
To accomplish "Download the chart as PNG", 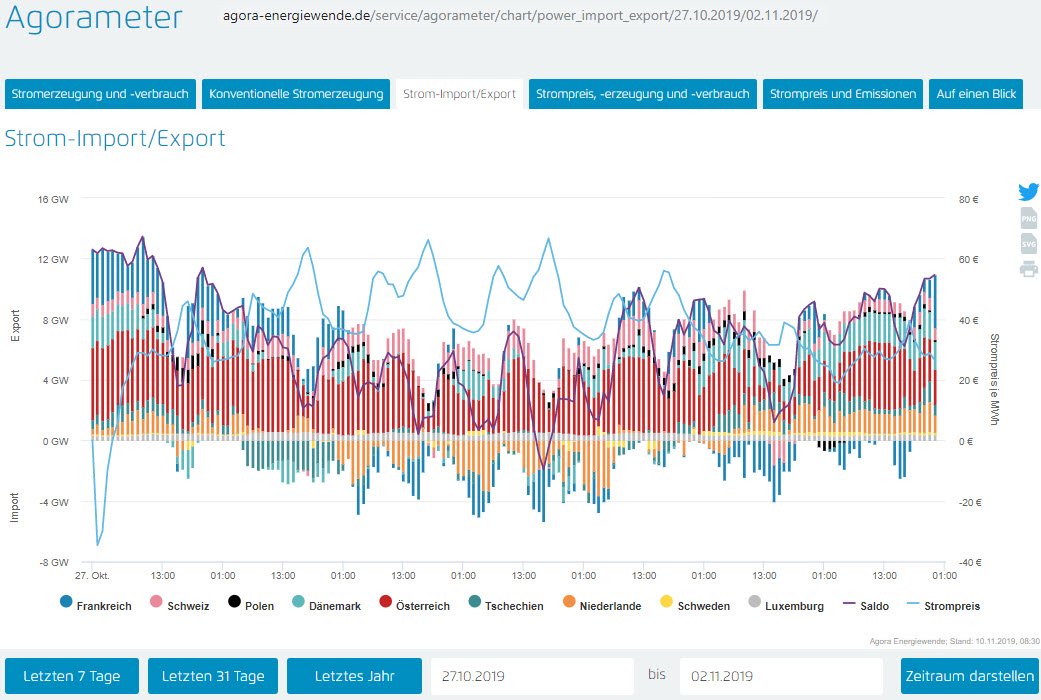I will click(x=1028, y=219).
